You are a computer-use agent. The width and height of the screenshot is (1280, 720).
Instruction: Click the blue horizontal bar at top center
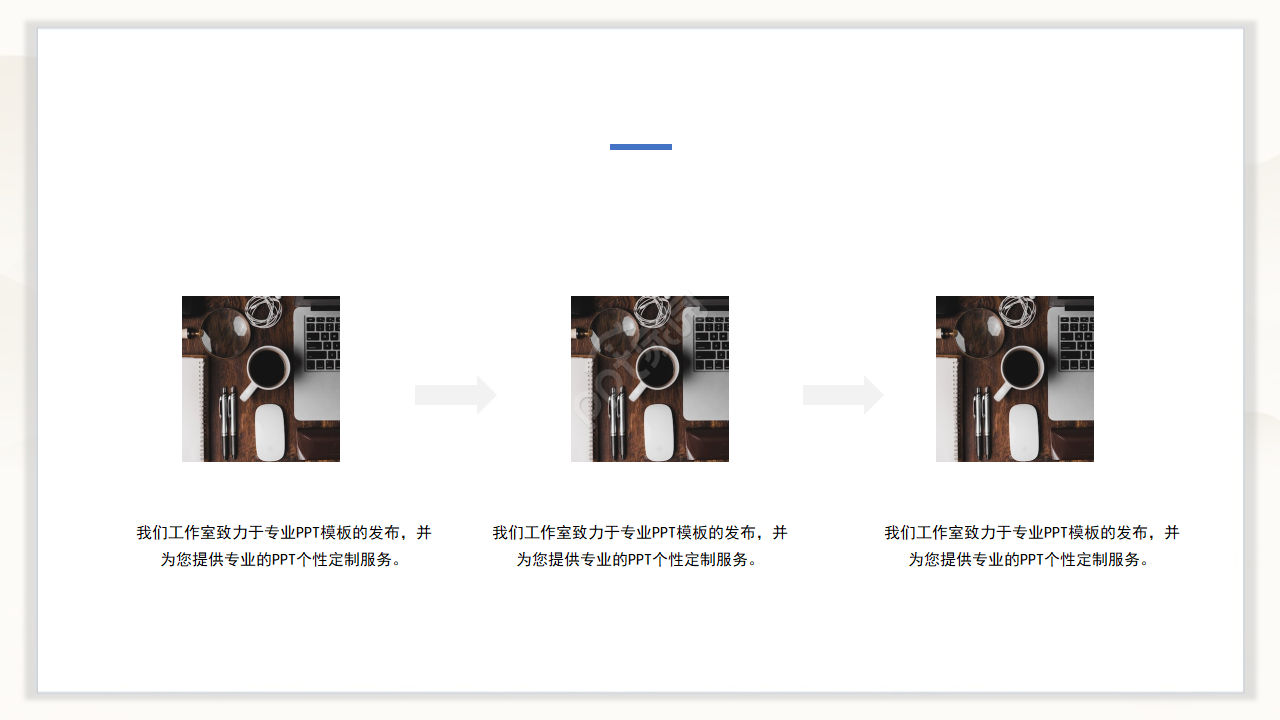[640, 147]
